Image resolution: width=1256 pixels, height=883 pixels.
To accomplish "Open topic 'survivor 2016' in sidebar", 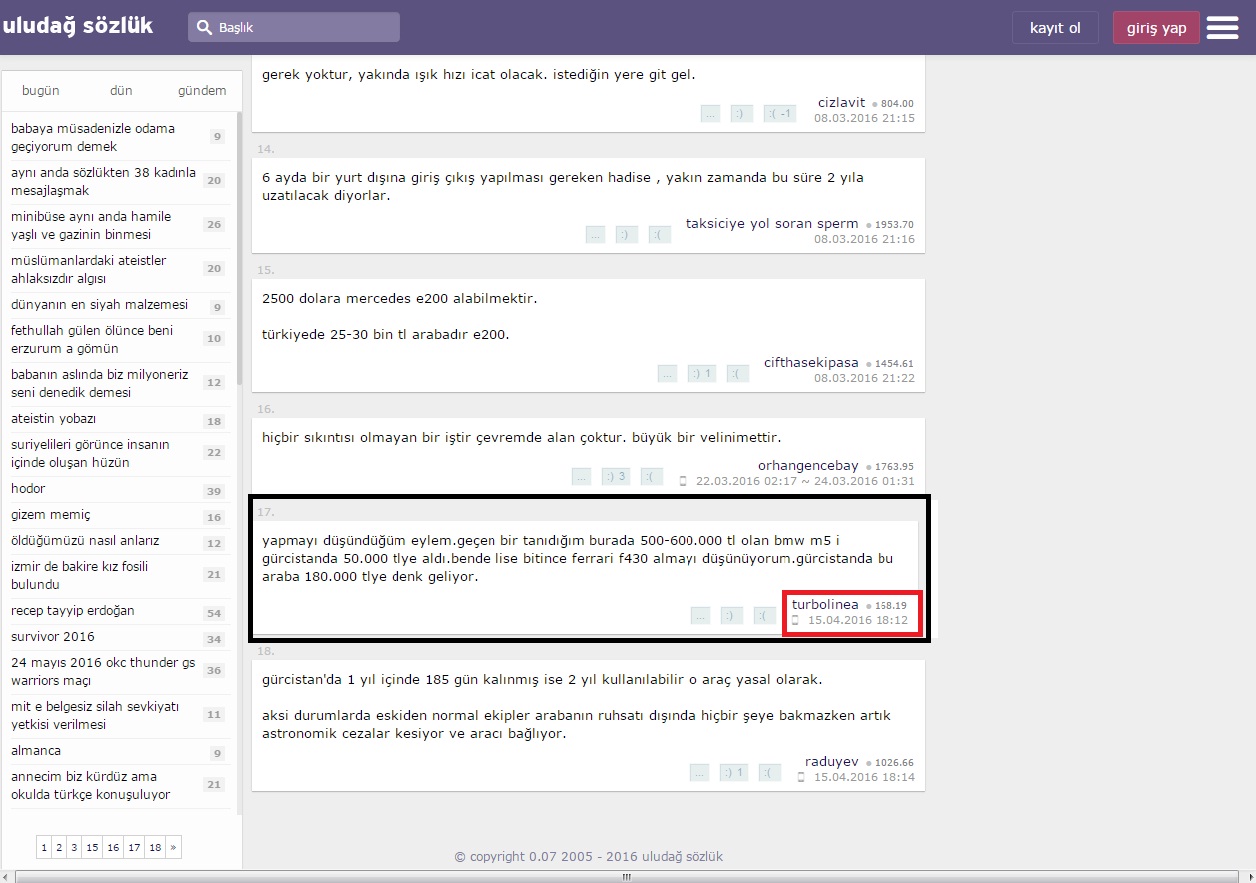I will (53, 637).
